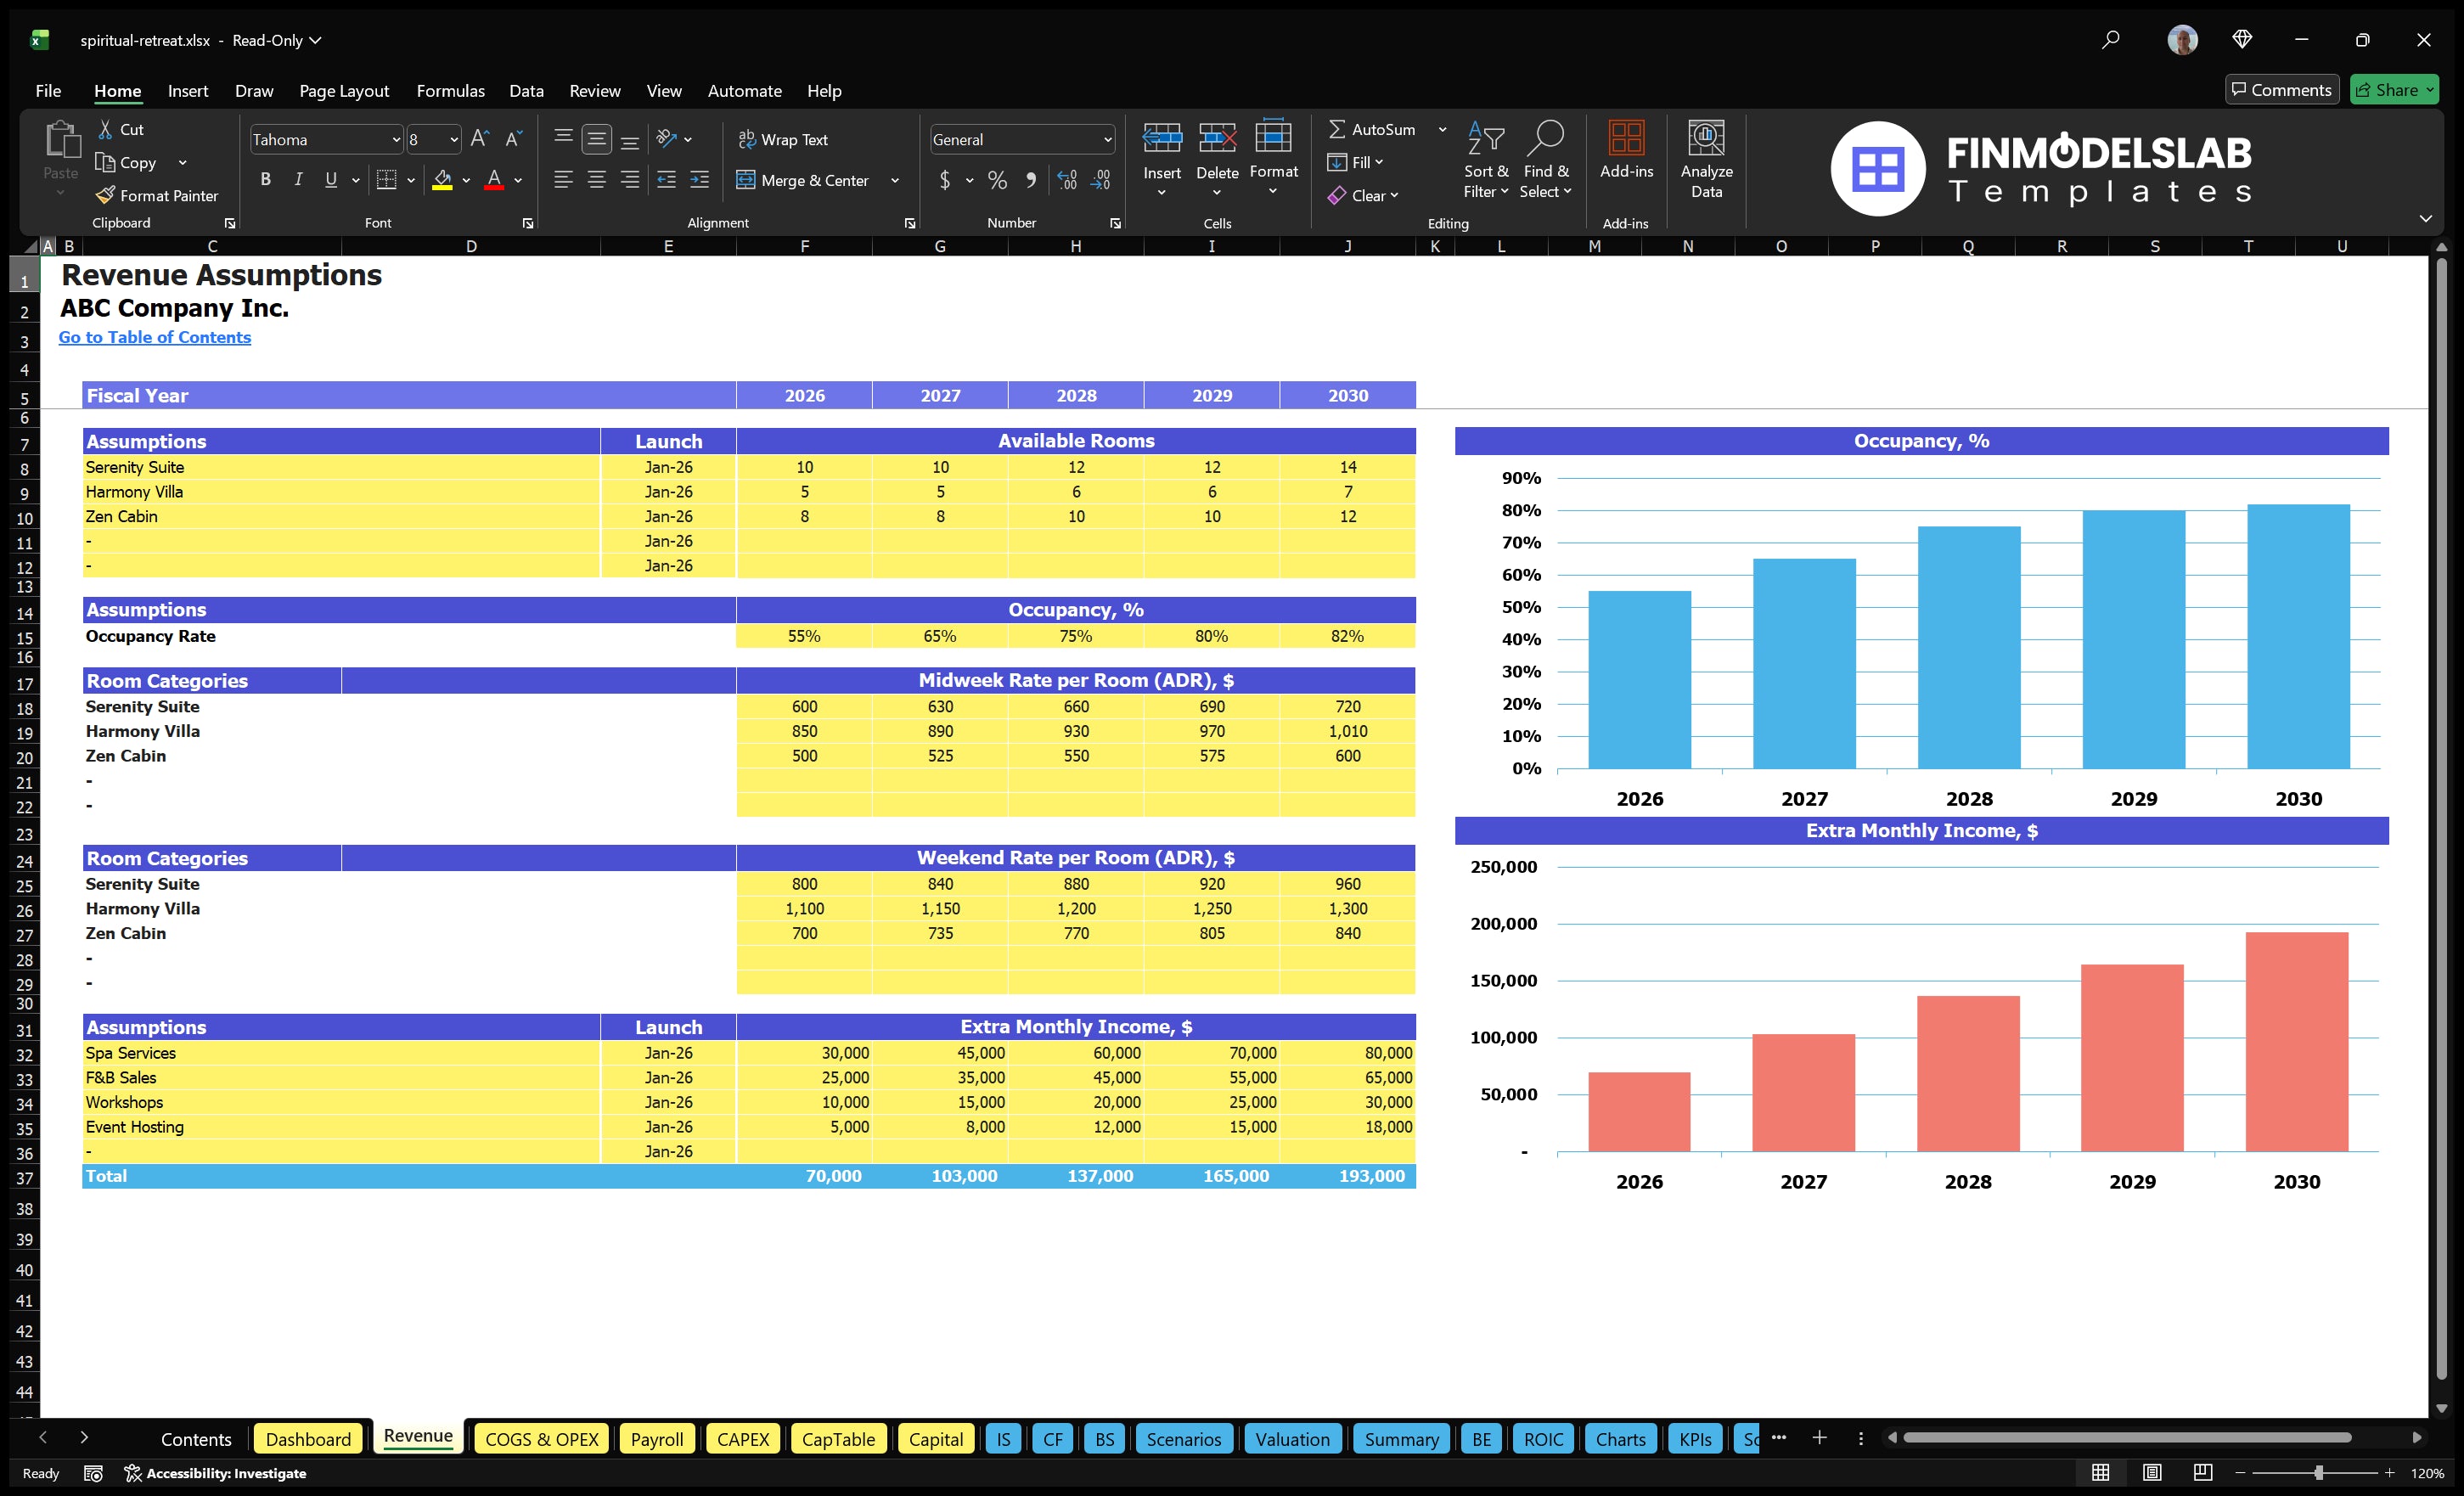Open the General number format dropdown

(x=1106, y=139)
